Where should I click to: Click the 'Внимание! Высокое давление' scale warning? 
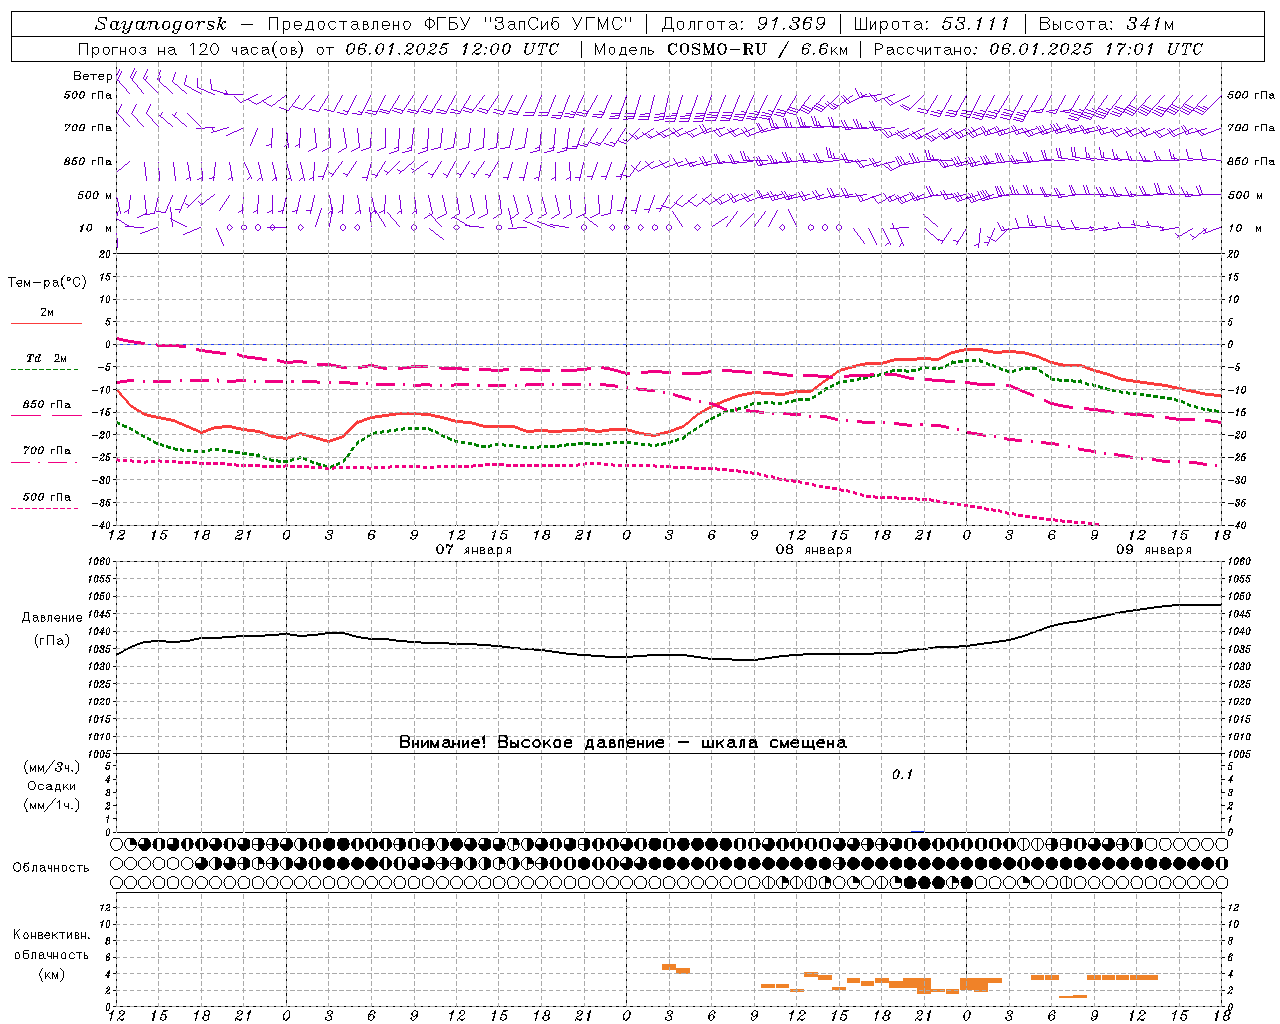point(623,743)
